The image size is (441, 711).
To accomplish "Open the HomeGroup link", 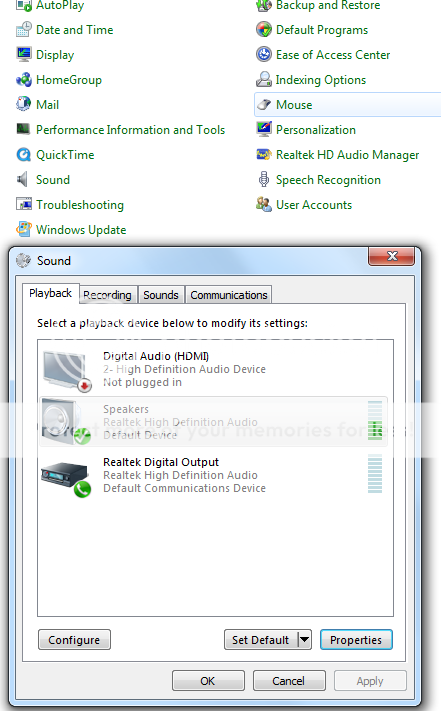I will click(x=69, y=80).
